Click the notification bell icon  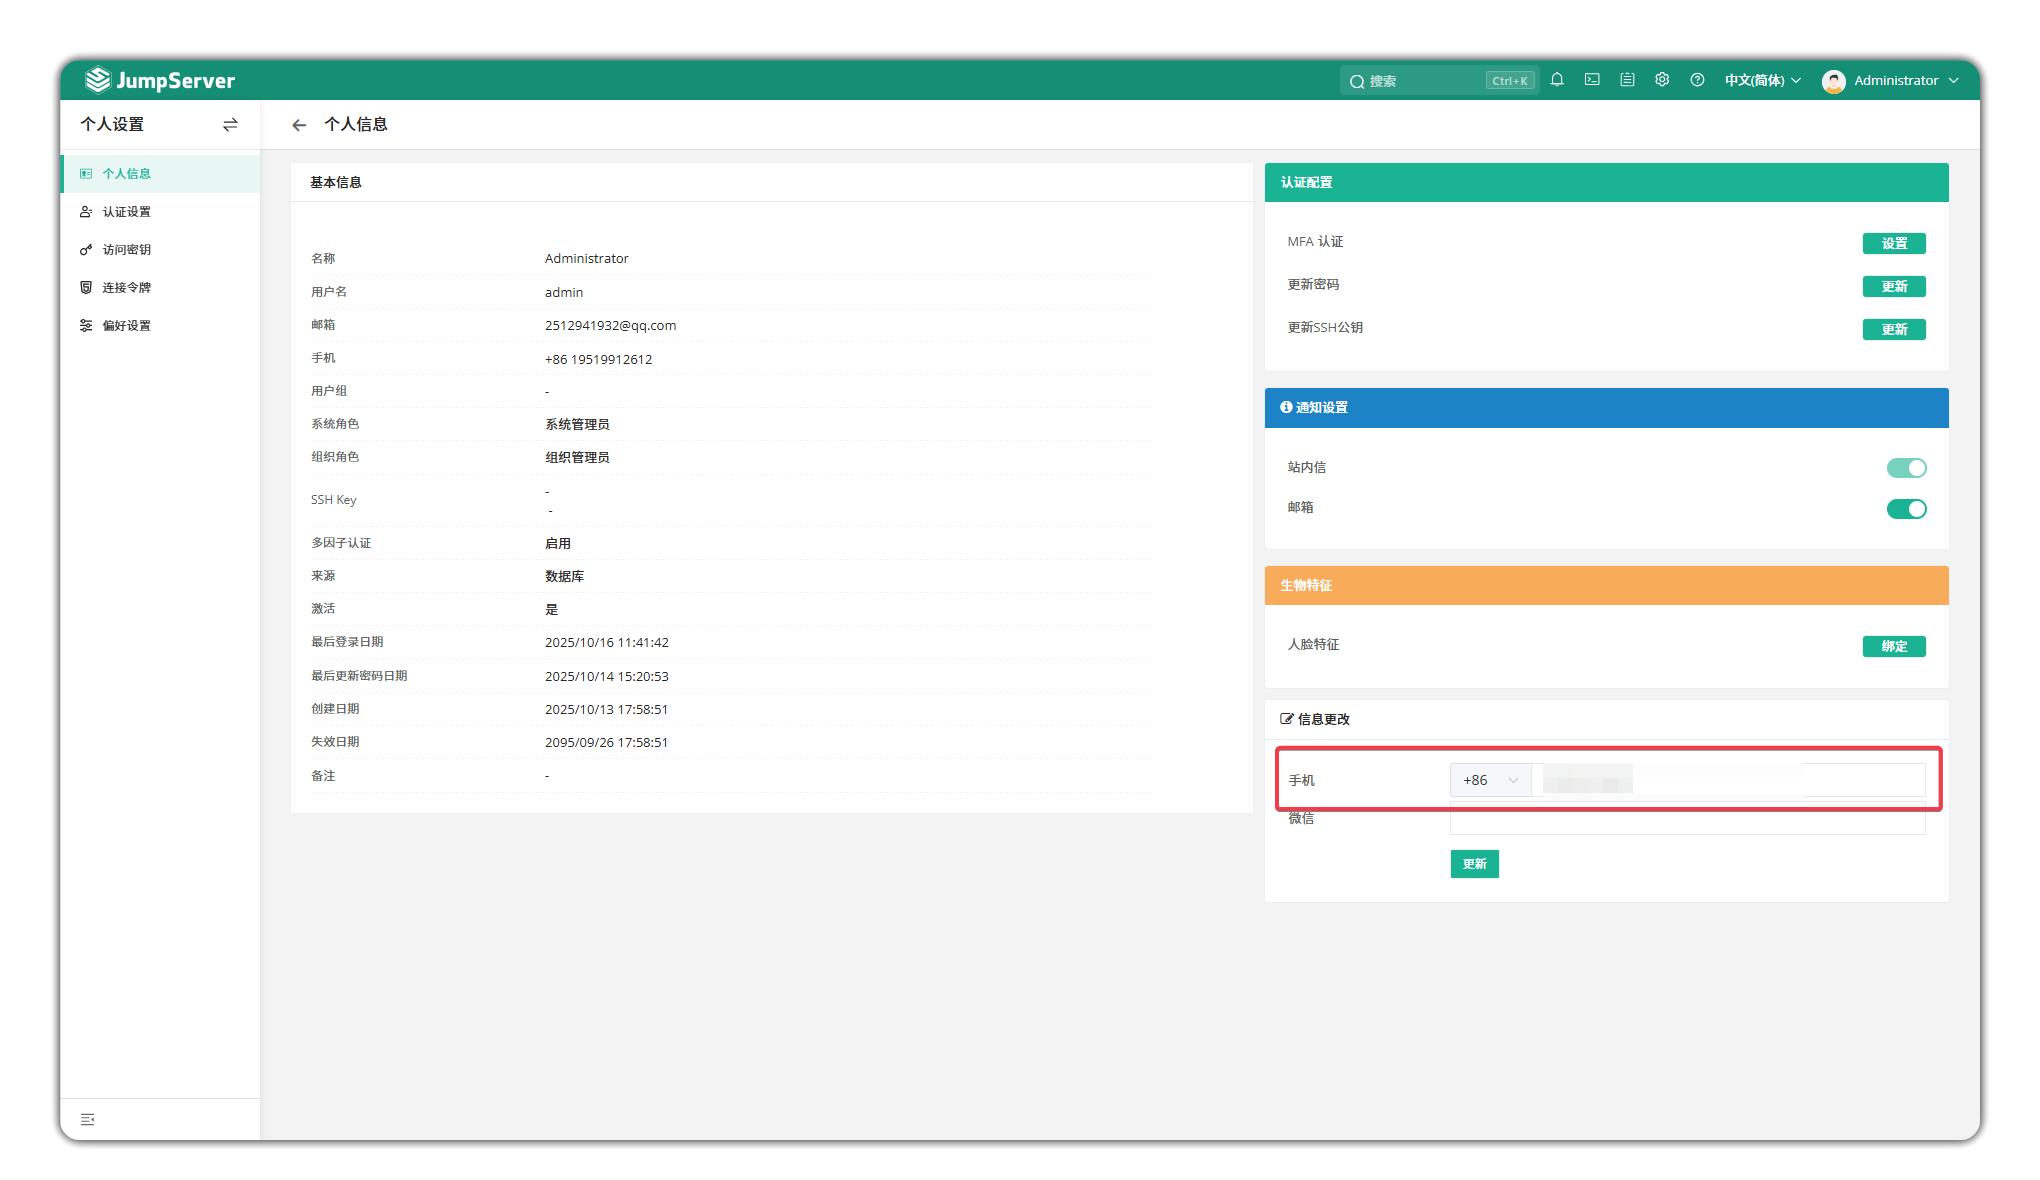[1557, 80]
